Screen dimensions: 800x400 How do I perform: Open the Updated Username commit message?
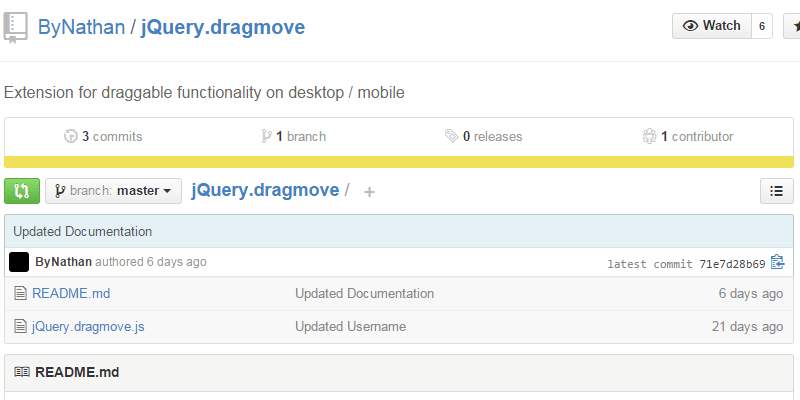tap(350, 326)
